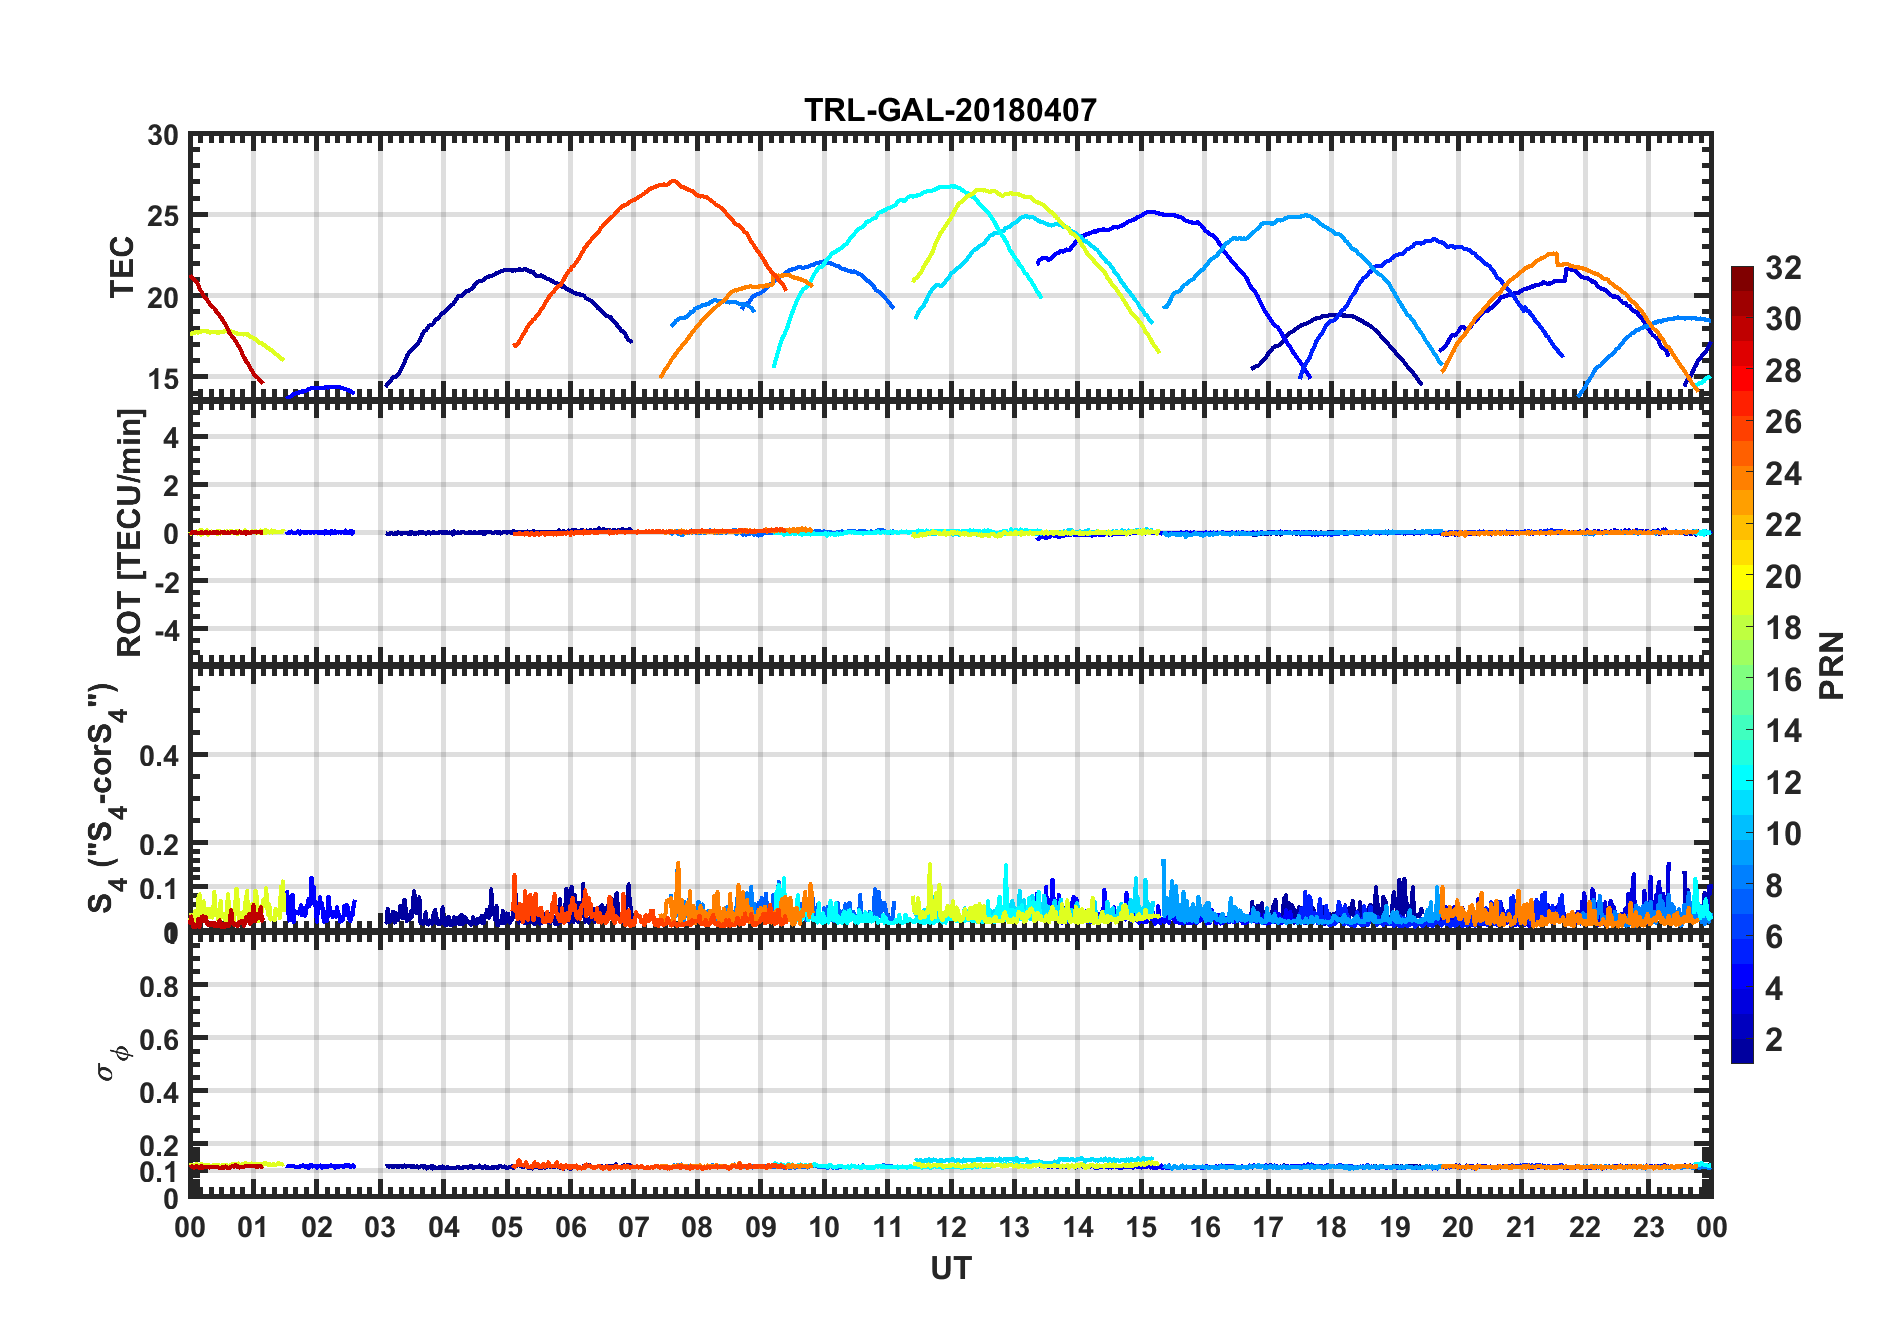The width and height of the screenshot is (1902, 1330).
Task: Click S4 panel tick label 0.4
Action: (160, 756)
